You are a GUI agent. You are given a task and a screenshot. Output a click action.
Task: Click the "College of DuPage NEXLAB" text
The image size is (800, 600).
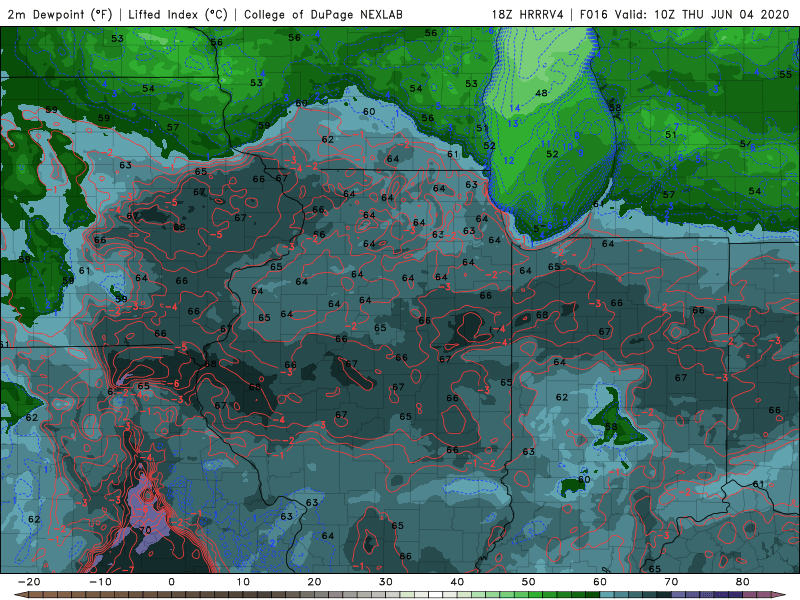coord(323,14)
